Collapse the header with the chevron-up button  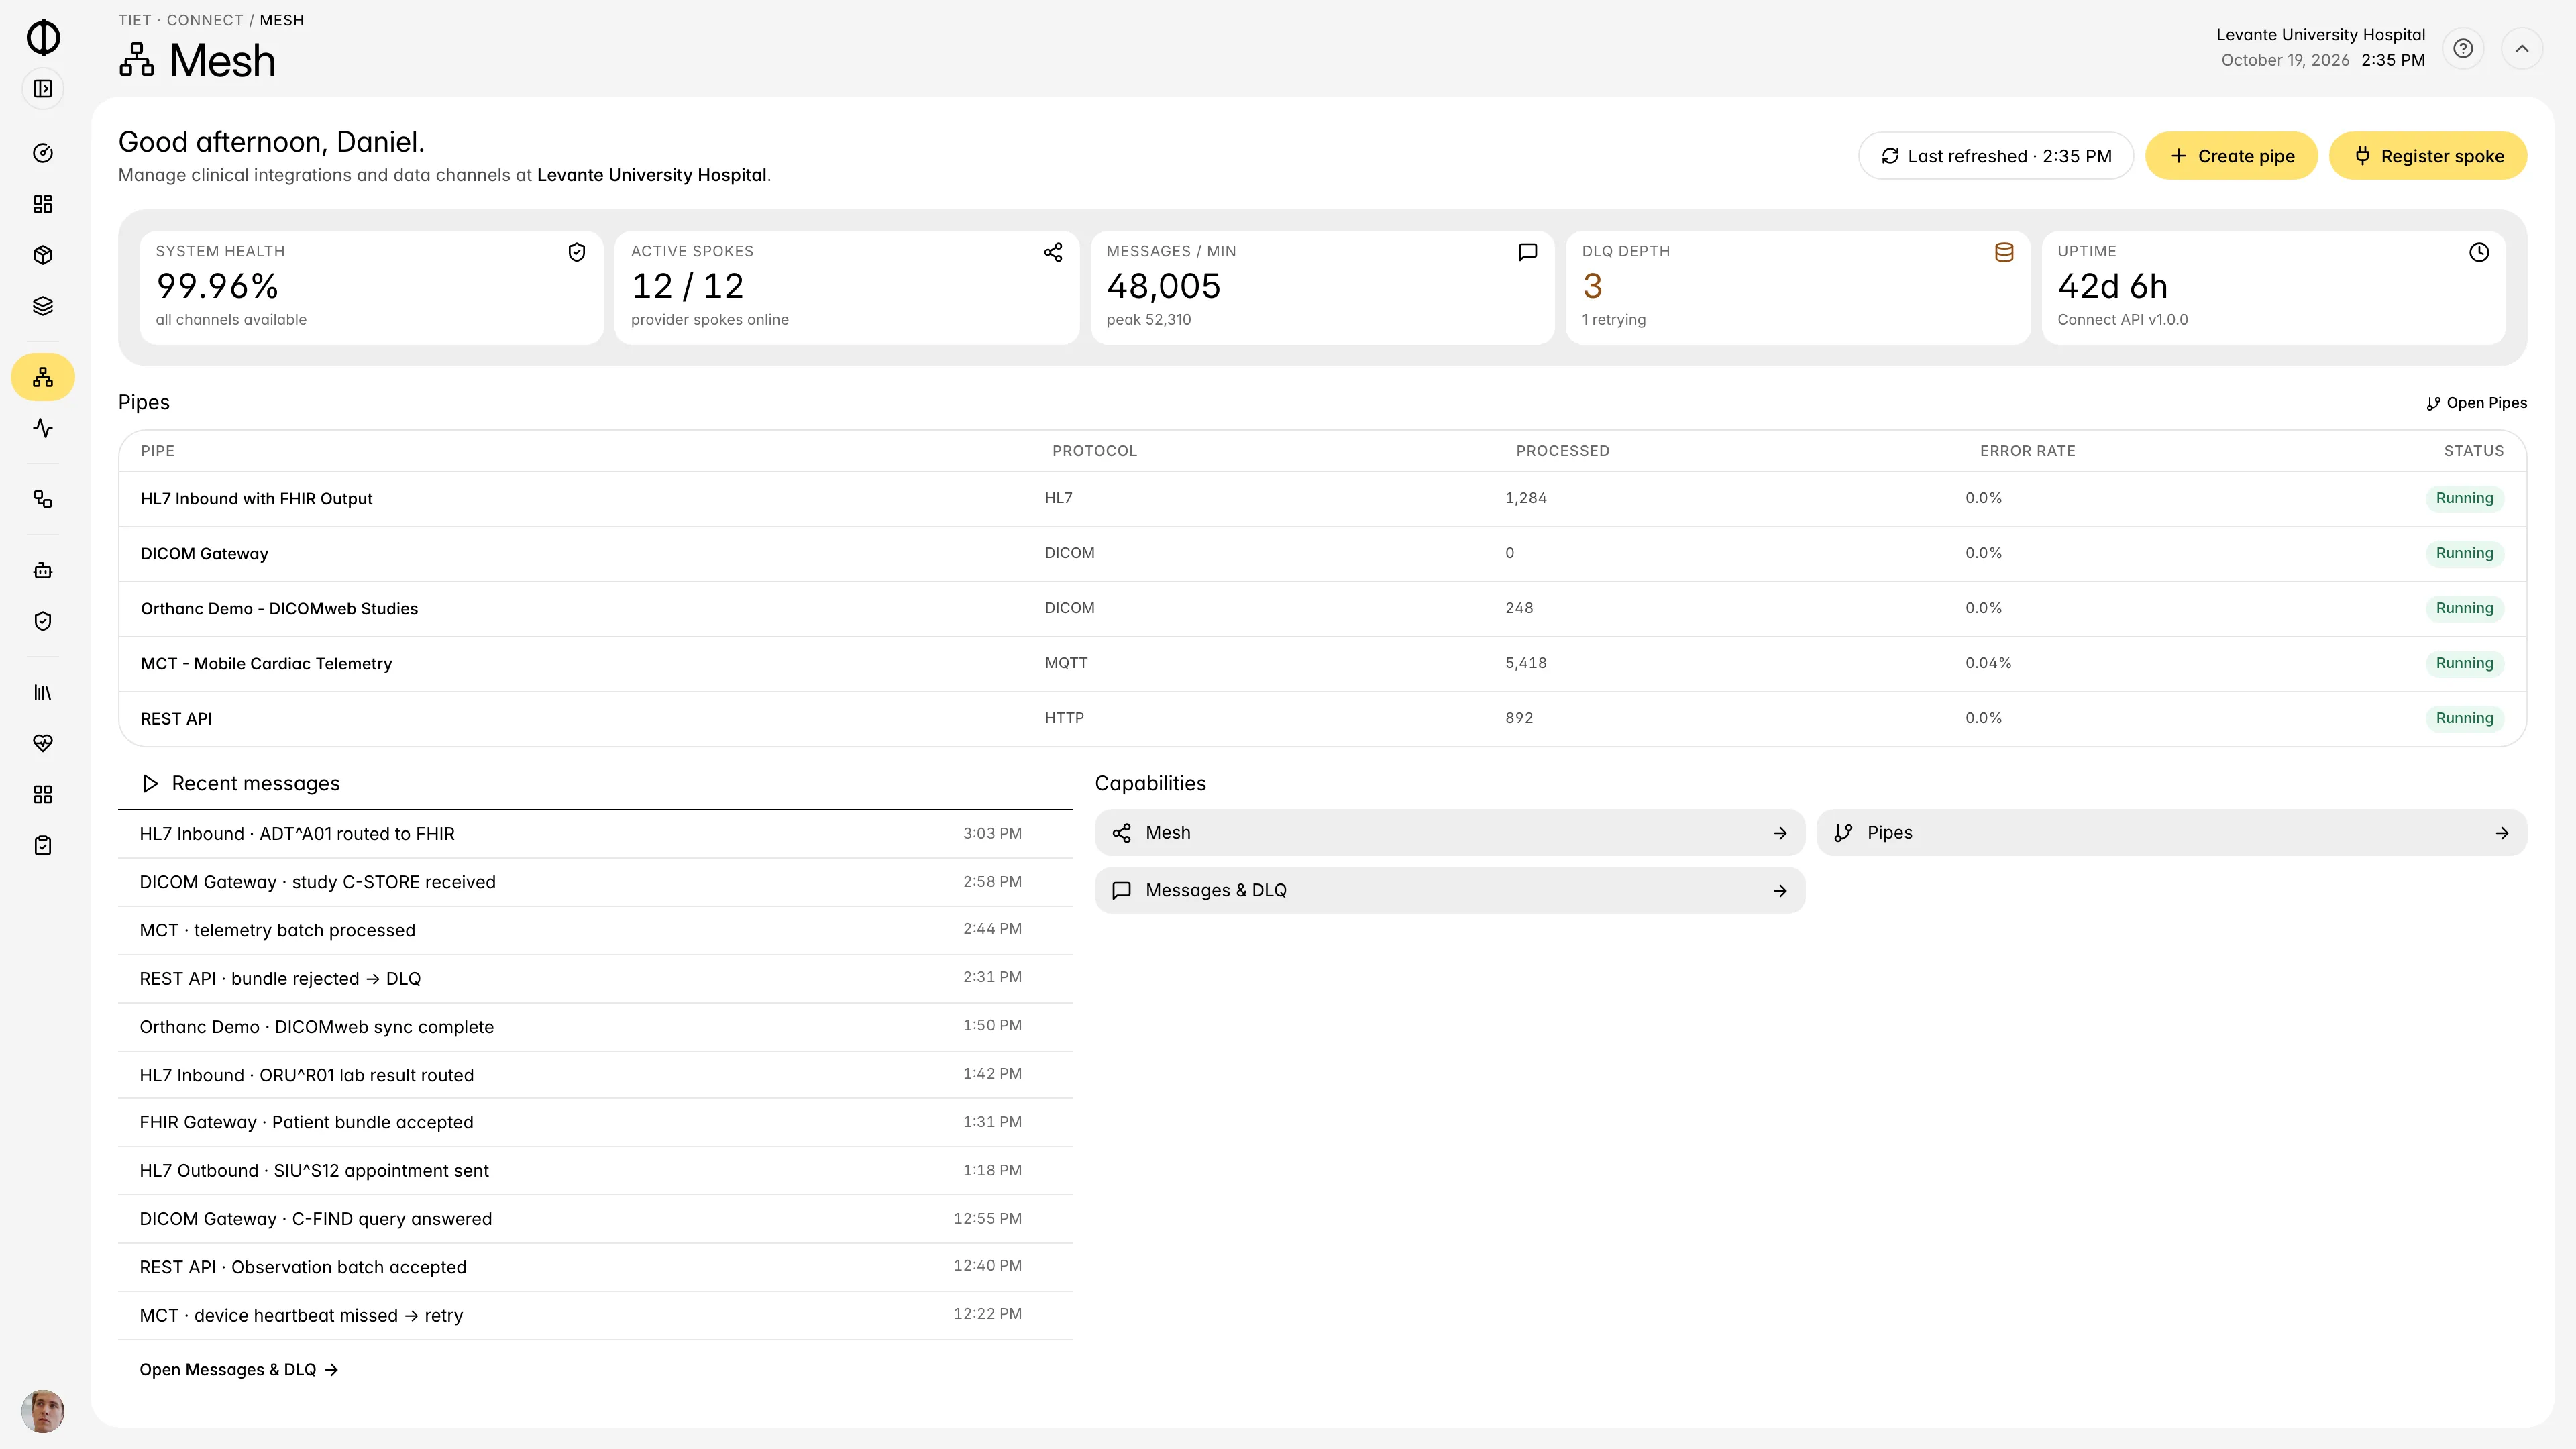pos(2522,48)
